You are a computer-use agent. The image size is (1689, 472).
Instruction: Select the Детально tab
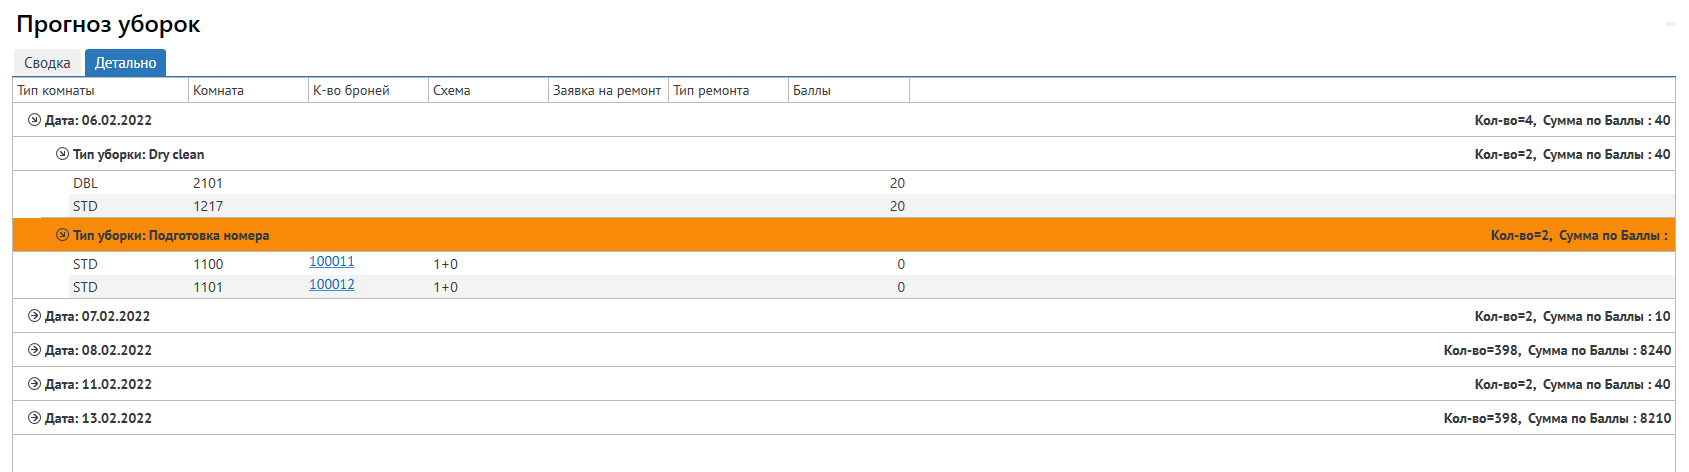pos(125,63)
